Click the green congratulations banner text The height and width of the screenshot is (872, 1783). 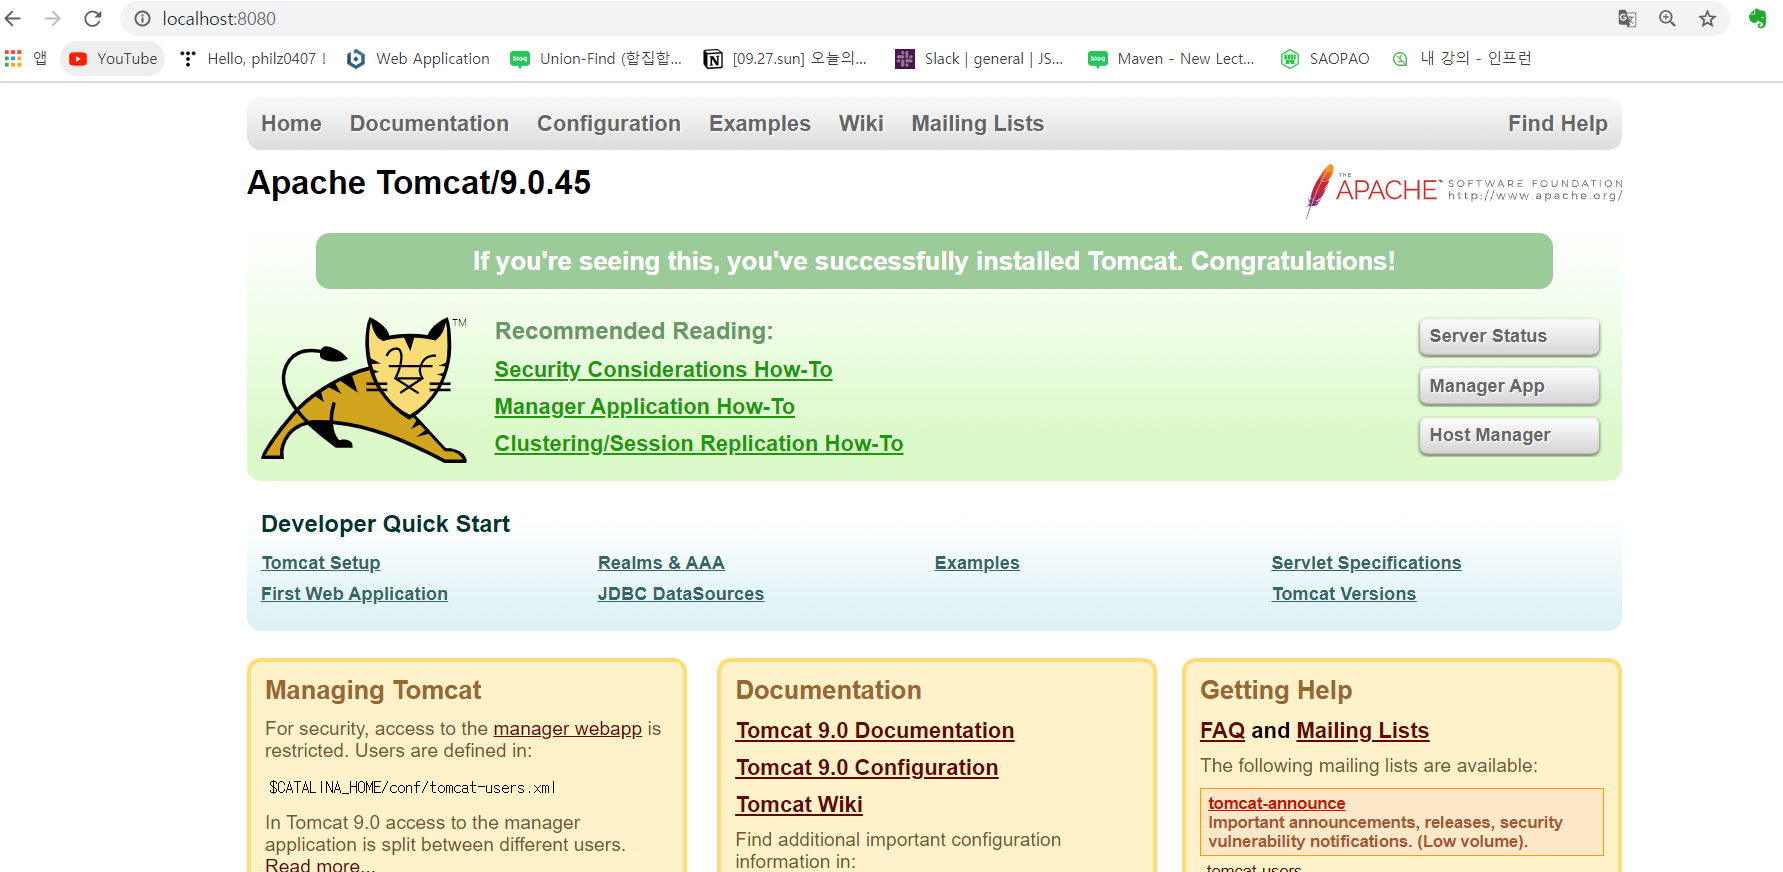pos(934,261)
